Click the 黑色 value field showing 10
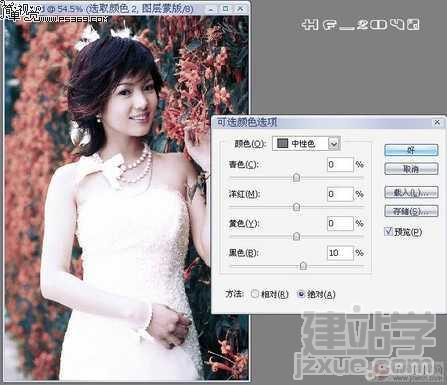This screenshot has width=447, height=385. pyautogui.click(x=340, y=253)
